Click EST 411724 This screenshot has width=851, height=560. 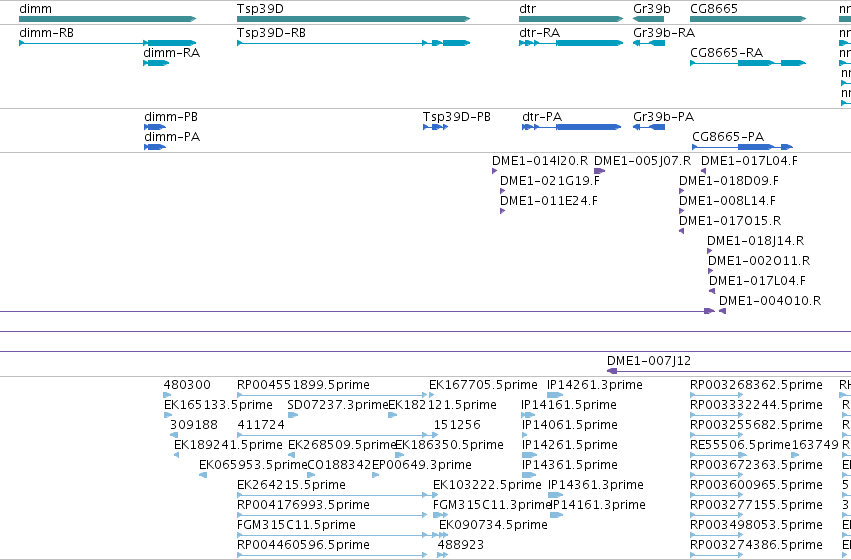(x=261, y=425)
